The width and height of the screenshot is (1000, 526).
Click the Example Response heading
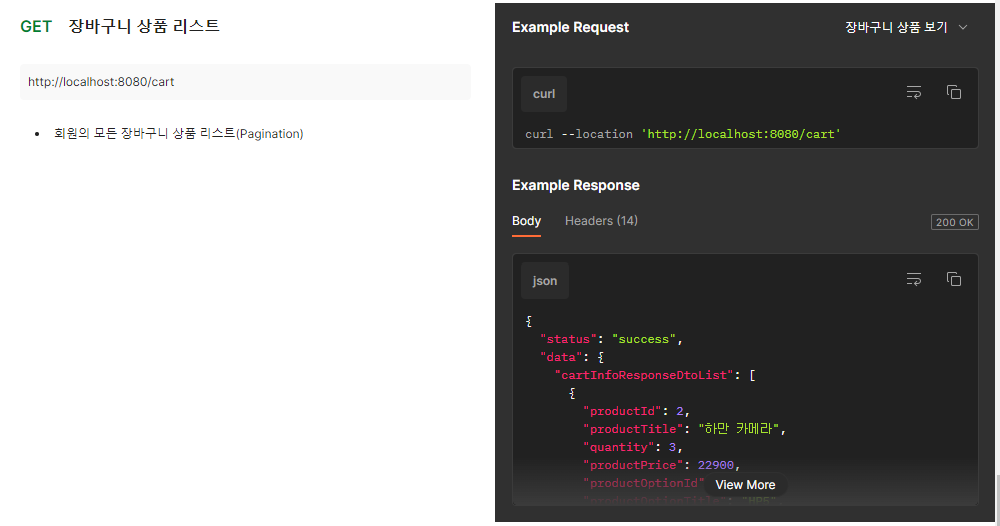tap(576, 186)
